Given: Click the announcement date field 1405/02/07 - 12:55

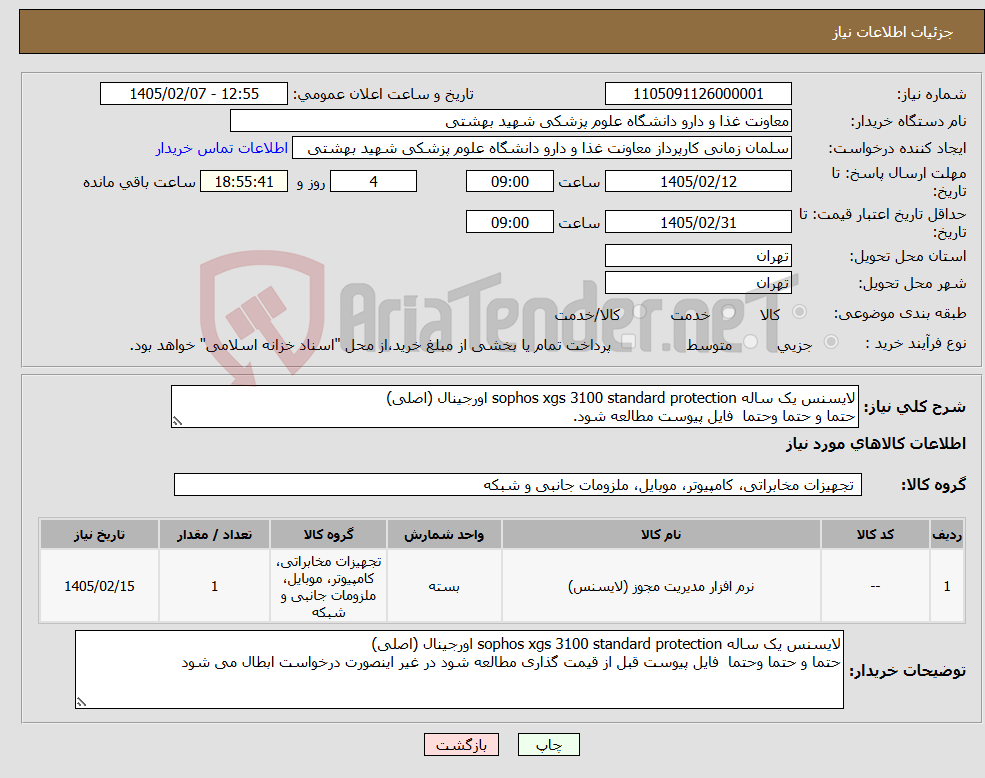Looking at the screenshot, I should coord(193,94).
